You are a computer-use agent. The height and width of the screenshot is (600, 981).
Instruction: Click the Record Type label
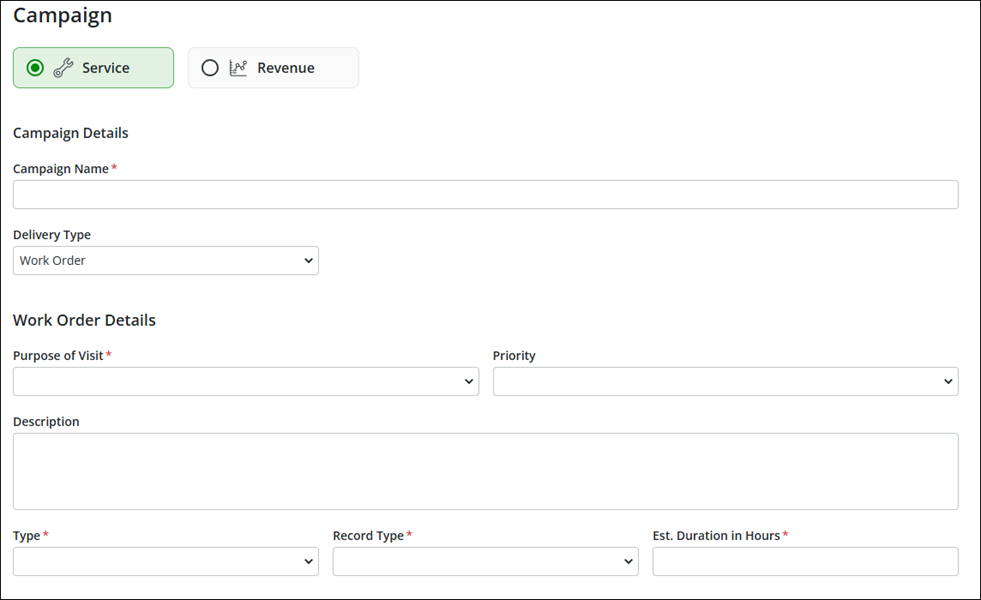369,536
